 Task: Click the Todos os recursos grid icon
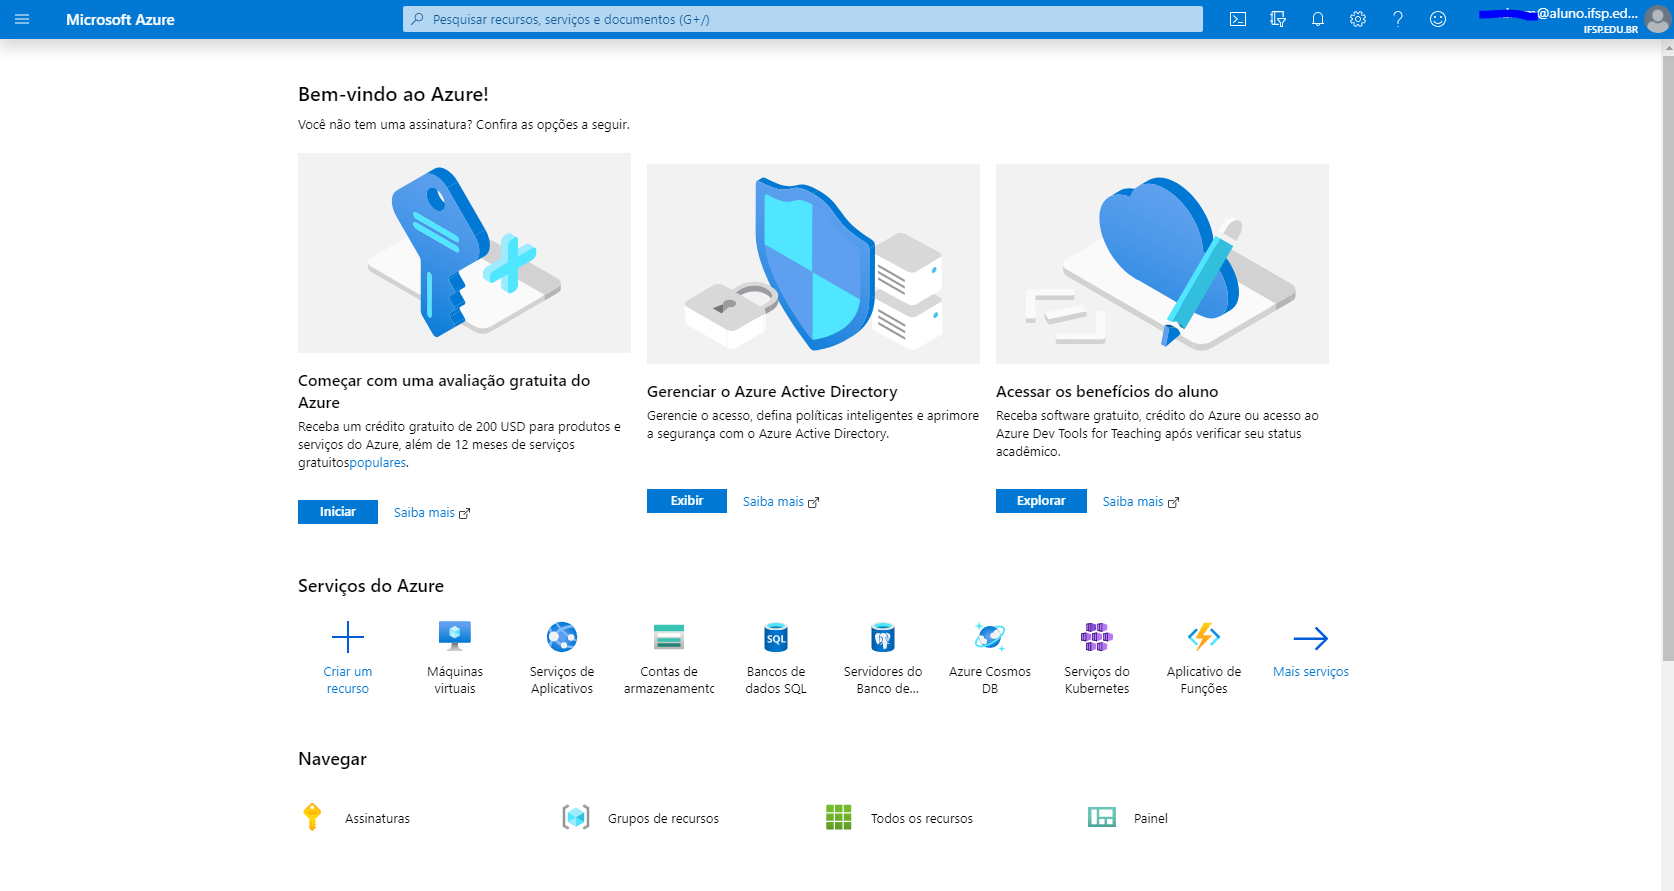[839, 817]
